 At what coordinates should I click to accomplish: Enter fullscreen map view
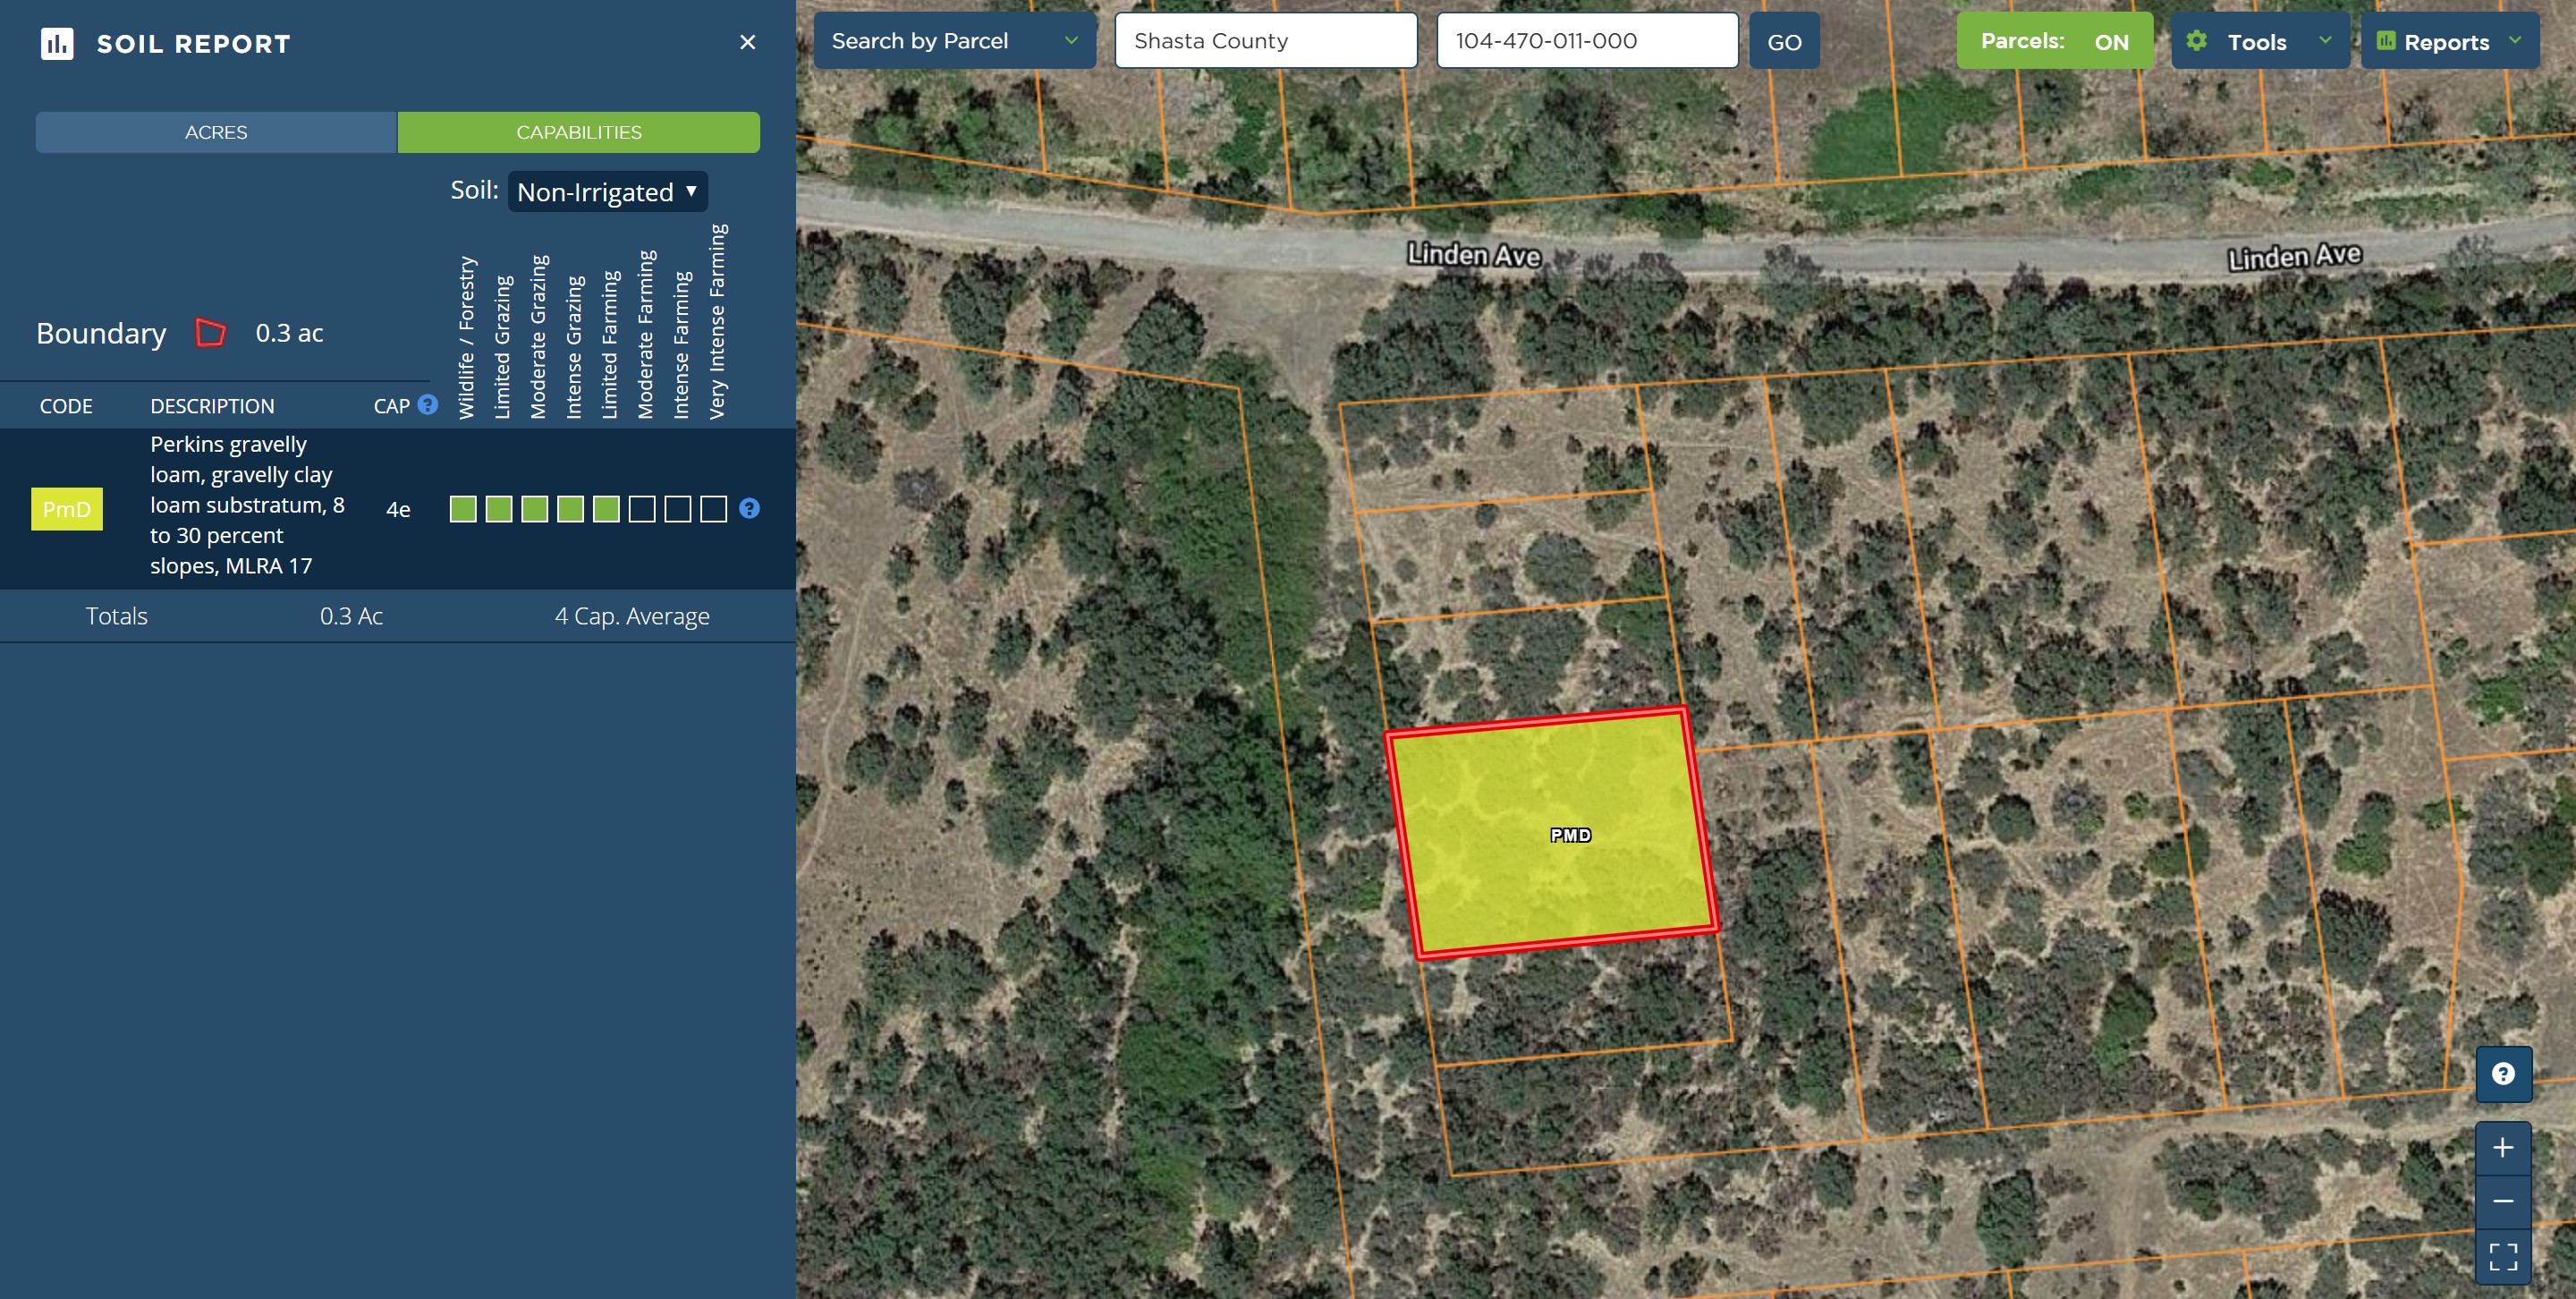coord(2502,1256)
